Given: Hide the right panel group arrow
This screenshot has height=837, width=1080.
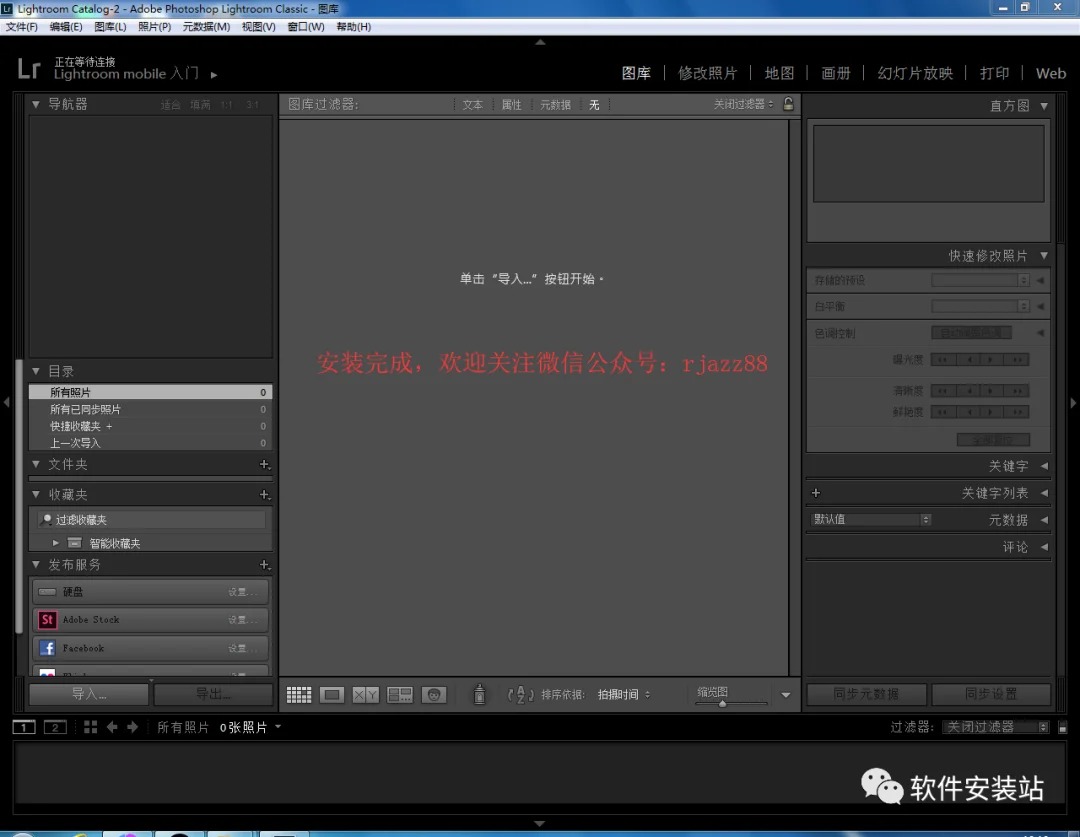Looking at the screenshot, I should 1073,403.
